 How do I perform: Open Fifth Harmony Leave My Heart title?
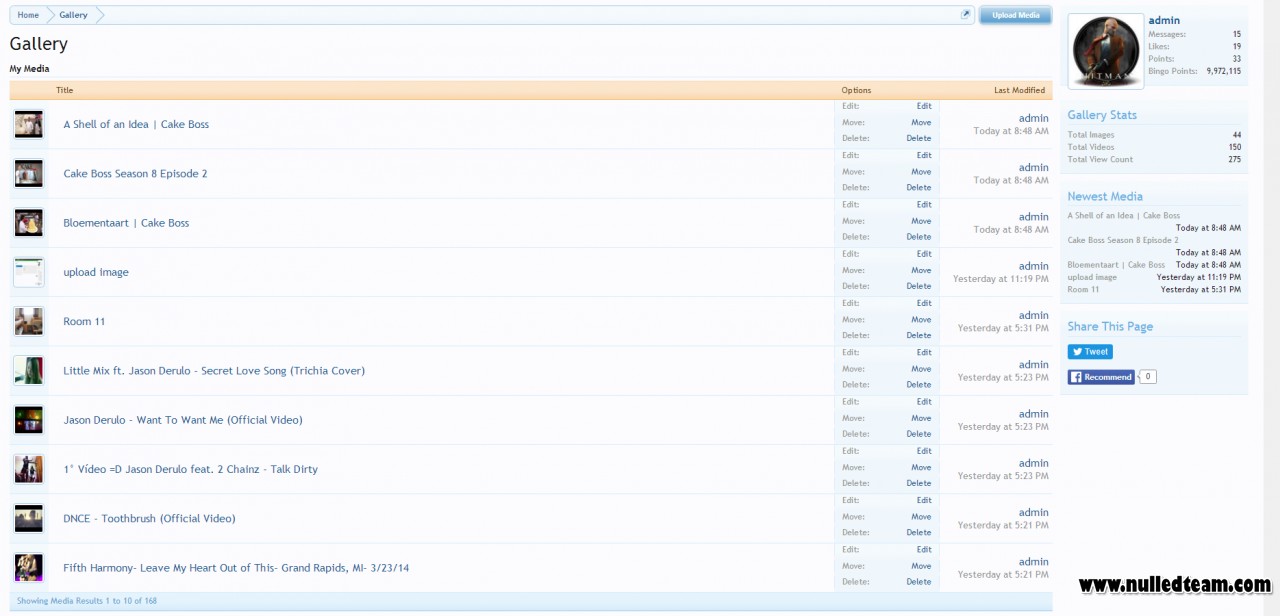[236, 568]
